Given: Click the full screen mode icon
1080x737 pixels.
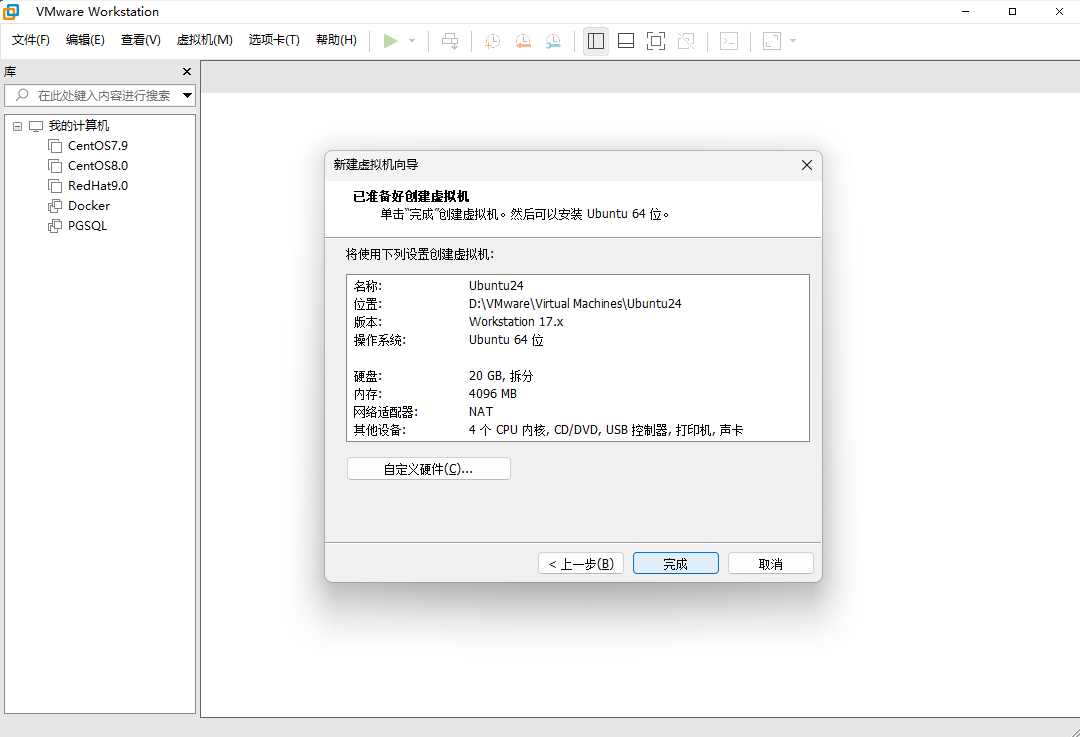Looking at the screenshot, I should [x=656, y=41].
